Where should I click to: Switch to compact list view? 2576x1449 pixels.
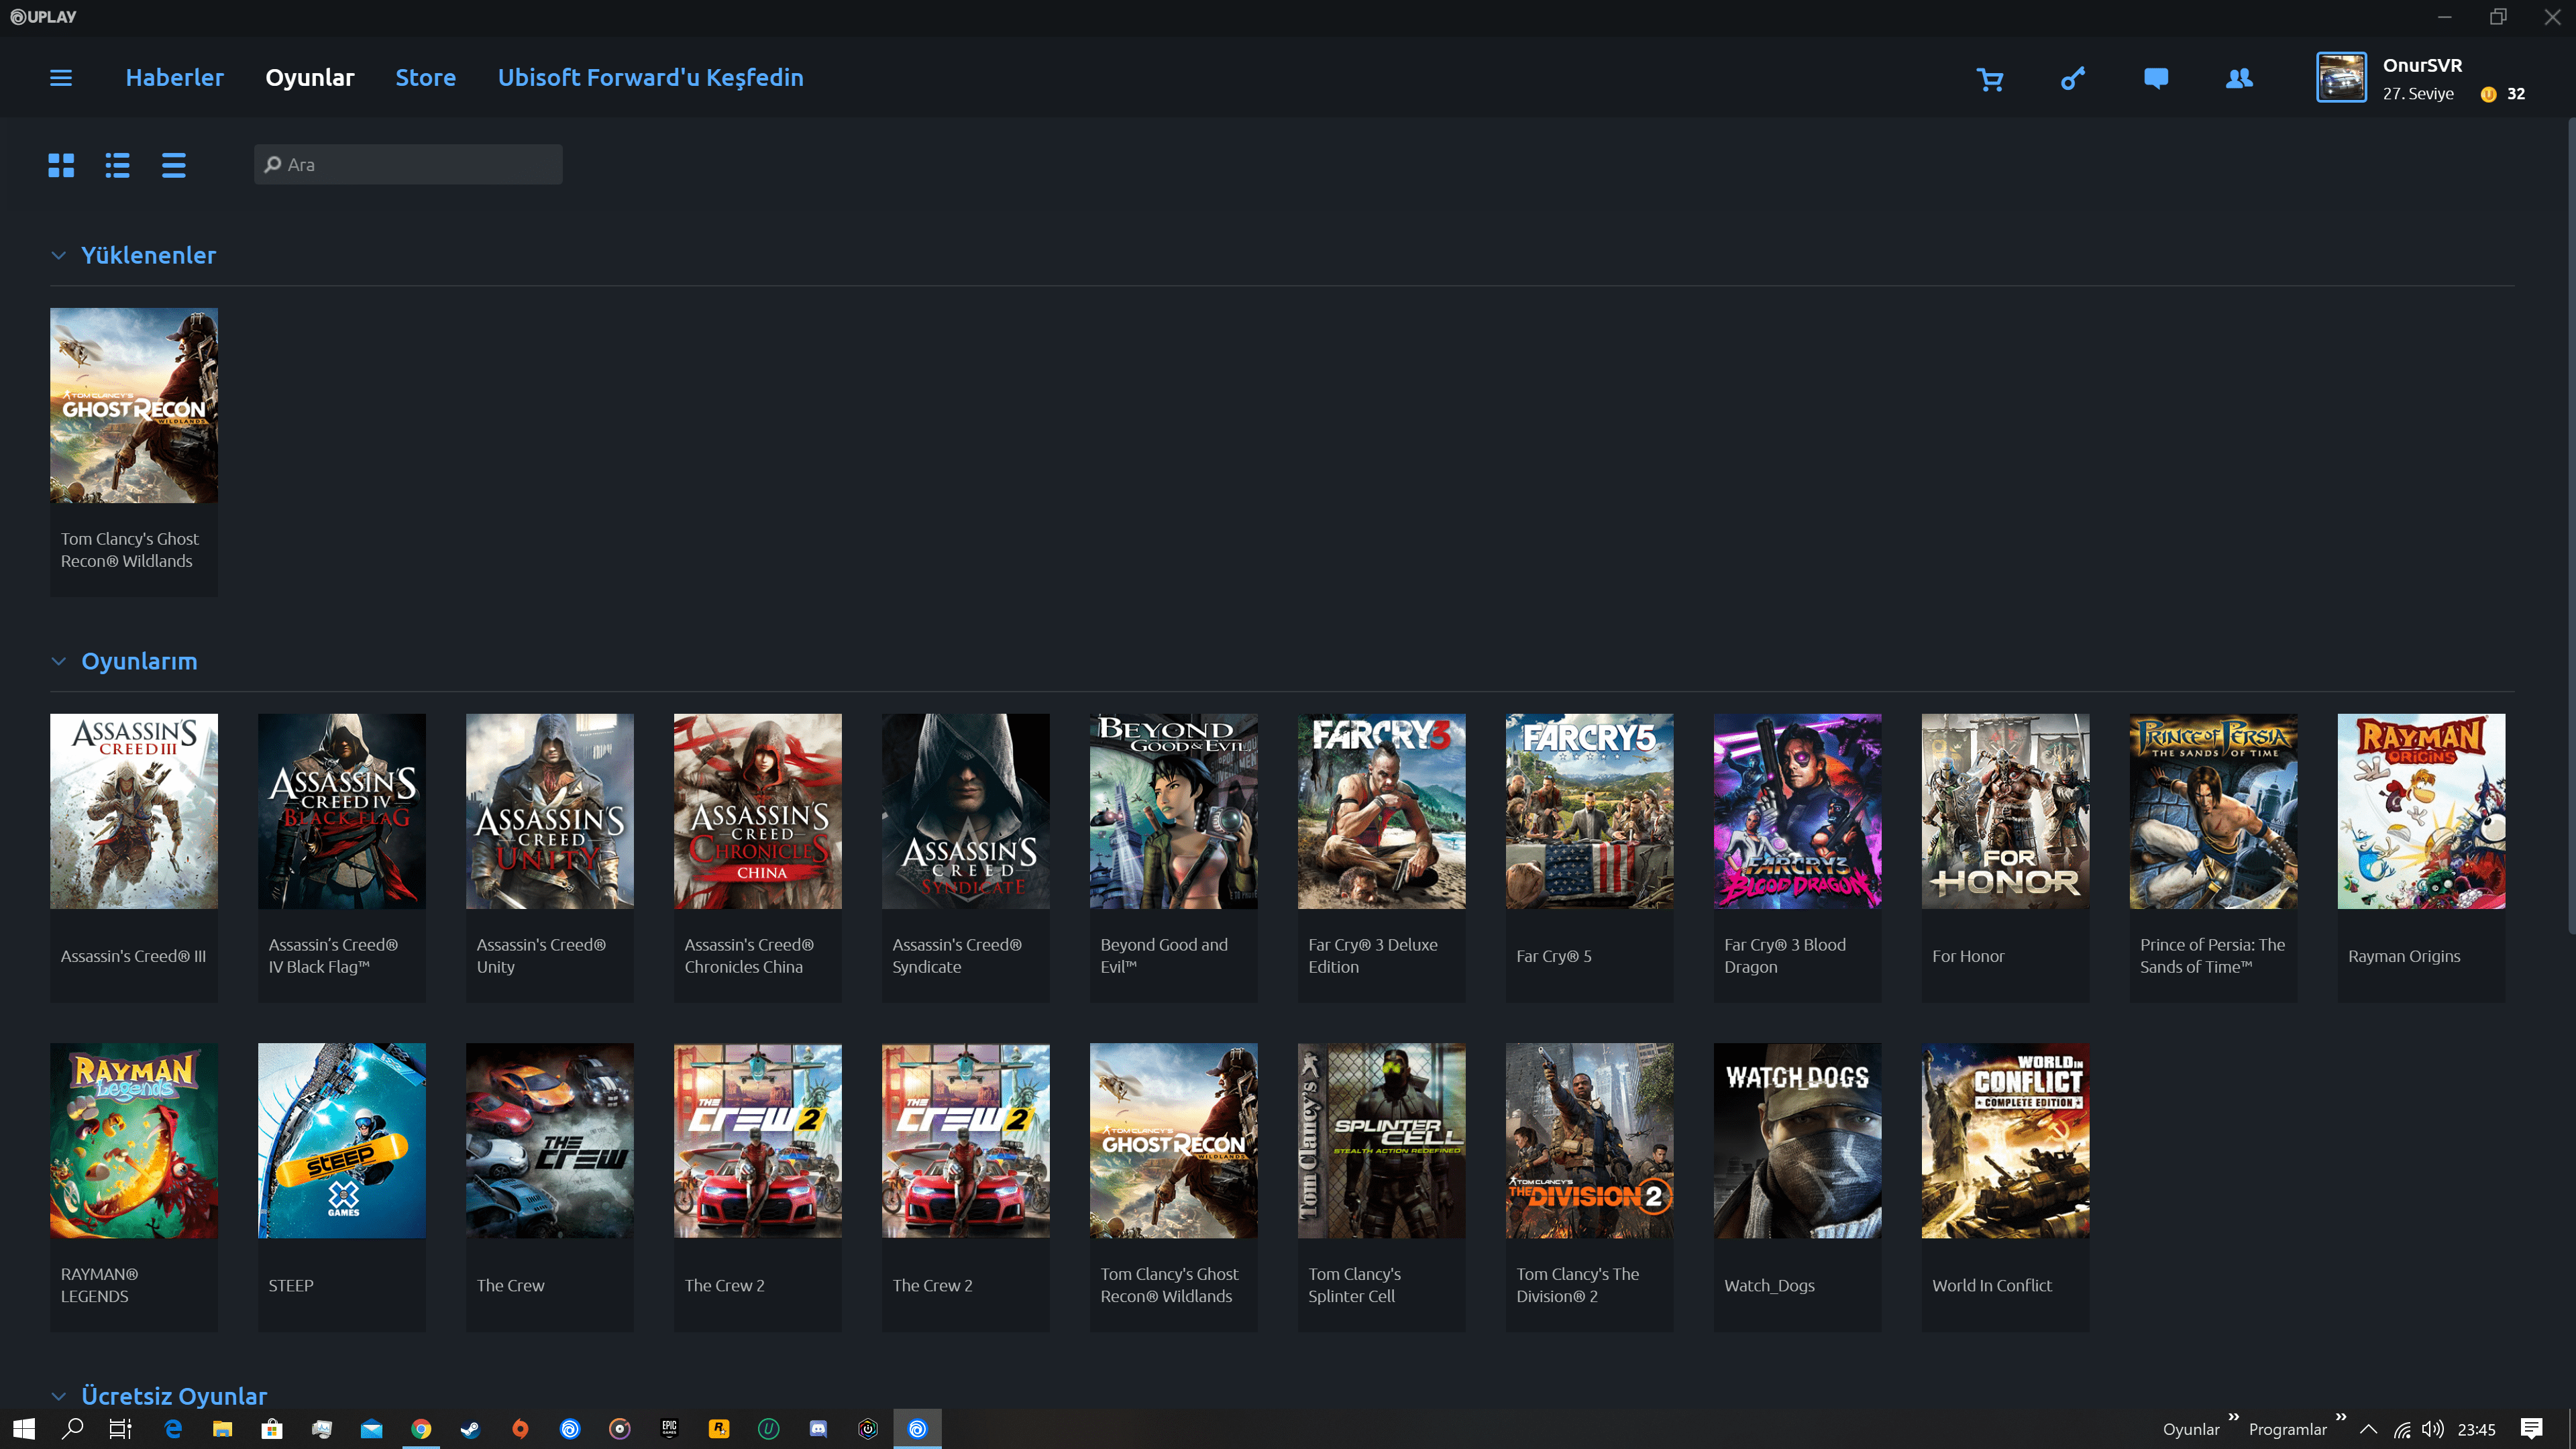pos(174,165)
